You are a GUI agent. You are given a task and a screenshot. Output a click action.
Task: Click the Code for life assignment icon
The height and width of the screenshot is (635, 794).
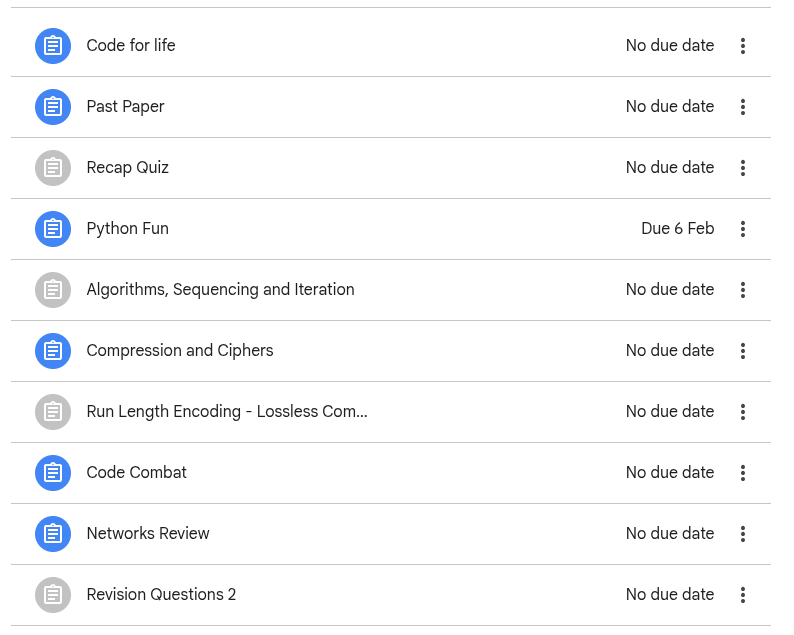(x=53, y=46)
